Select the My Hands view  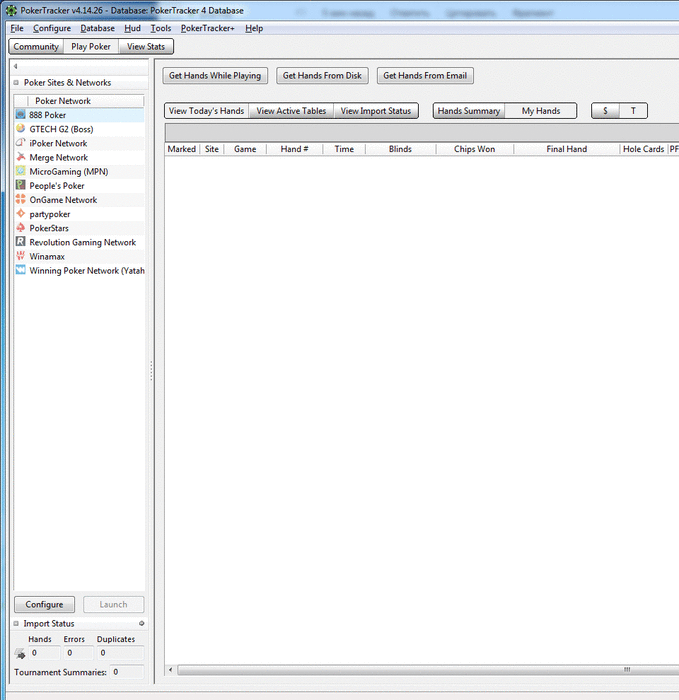pos(541,111)
